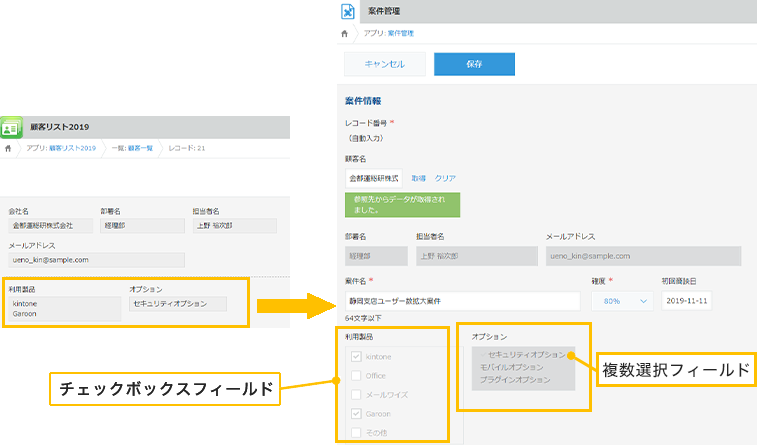Open アプリ: 顧客リスト2019 breadcrumb link

coord(62,148)
